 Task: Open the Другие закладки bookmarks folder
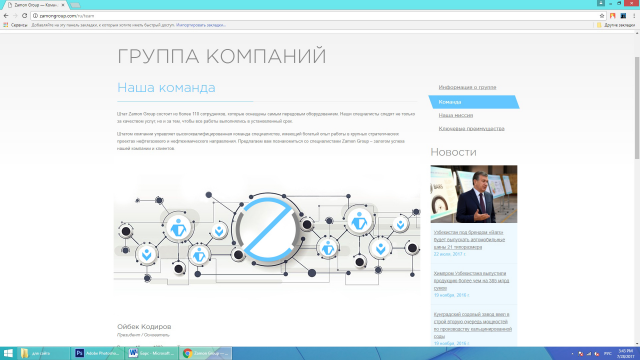point(616,25)
